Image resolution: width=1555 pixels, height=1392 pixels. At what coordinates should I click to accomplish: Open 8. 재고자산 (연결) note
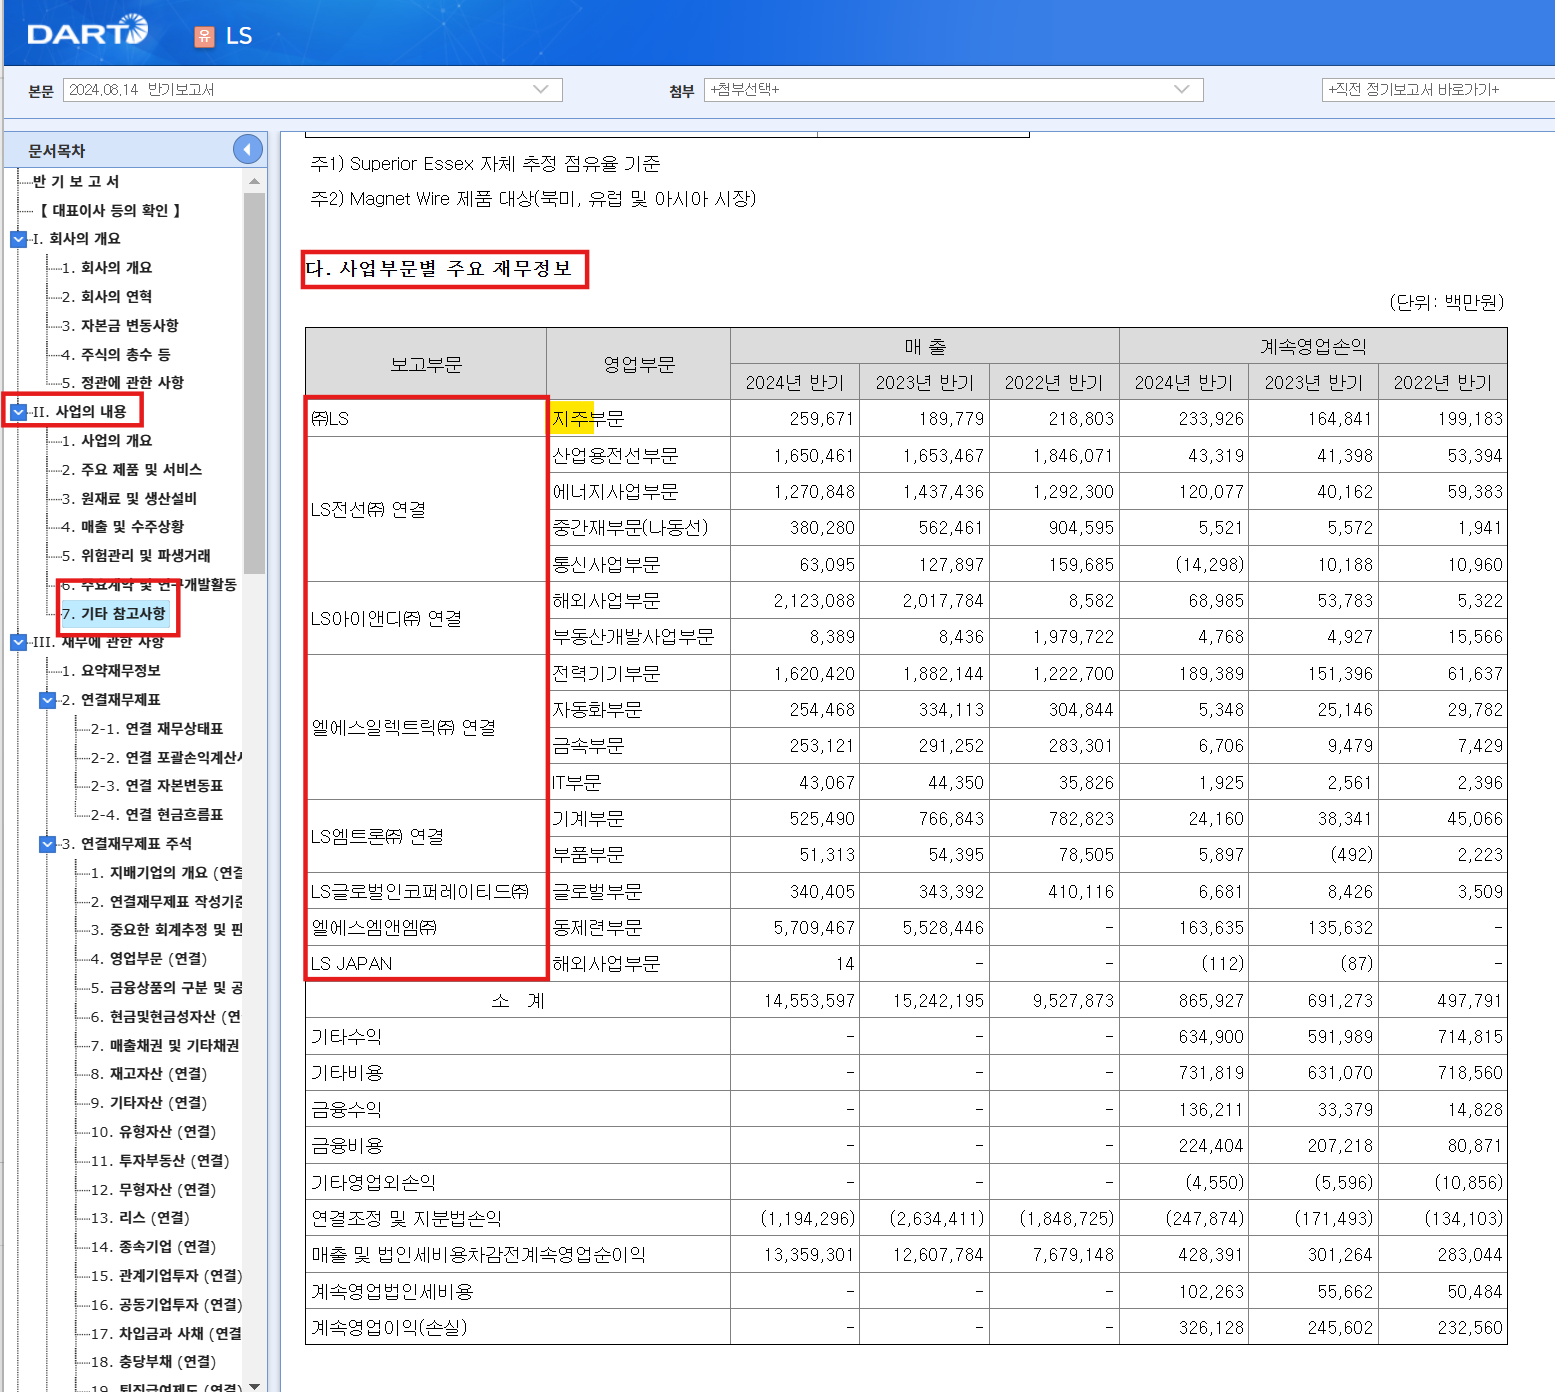pos(148,1074)
